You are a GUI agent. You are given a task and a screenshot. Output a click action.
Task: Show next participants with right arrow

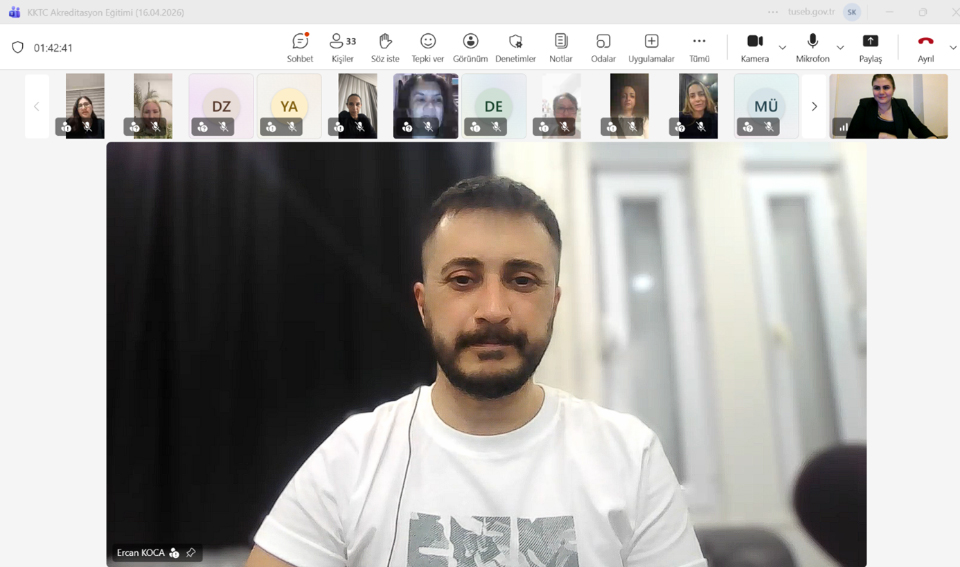coord(814,106)
